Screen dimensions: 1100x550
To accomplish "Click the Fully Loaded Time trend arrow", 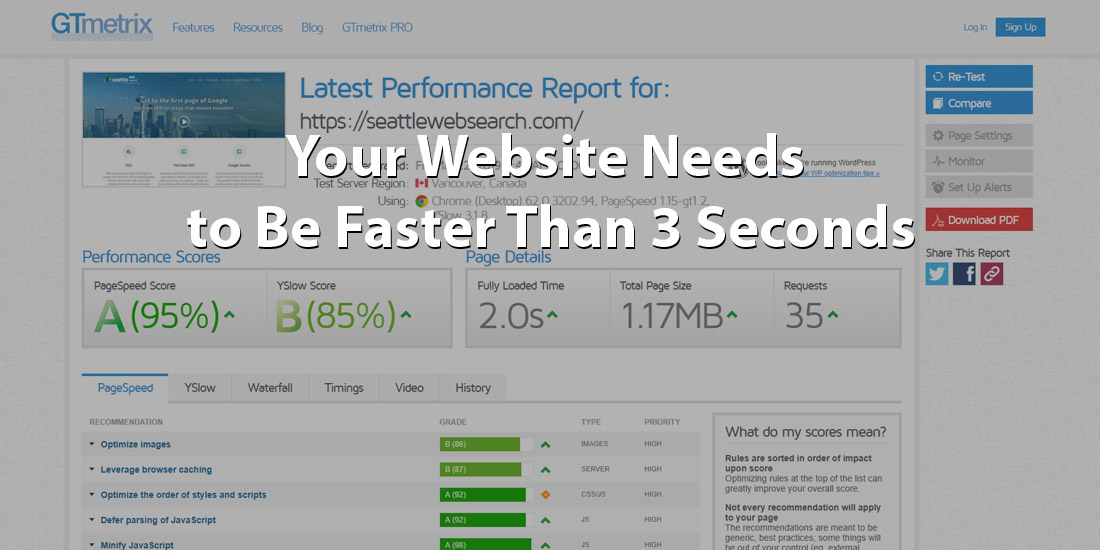I will [552, 314].
